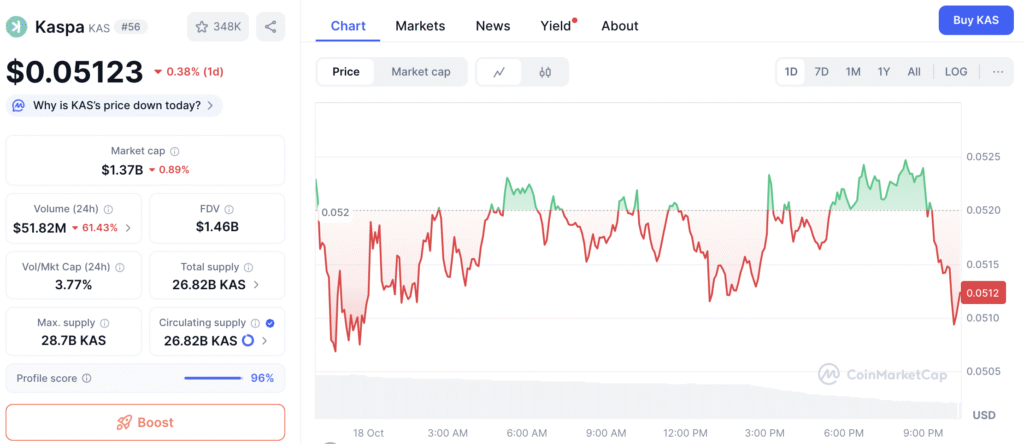
Task: Expand Why is KAS's price down today
Action: [x=114, y=105]
